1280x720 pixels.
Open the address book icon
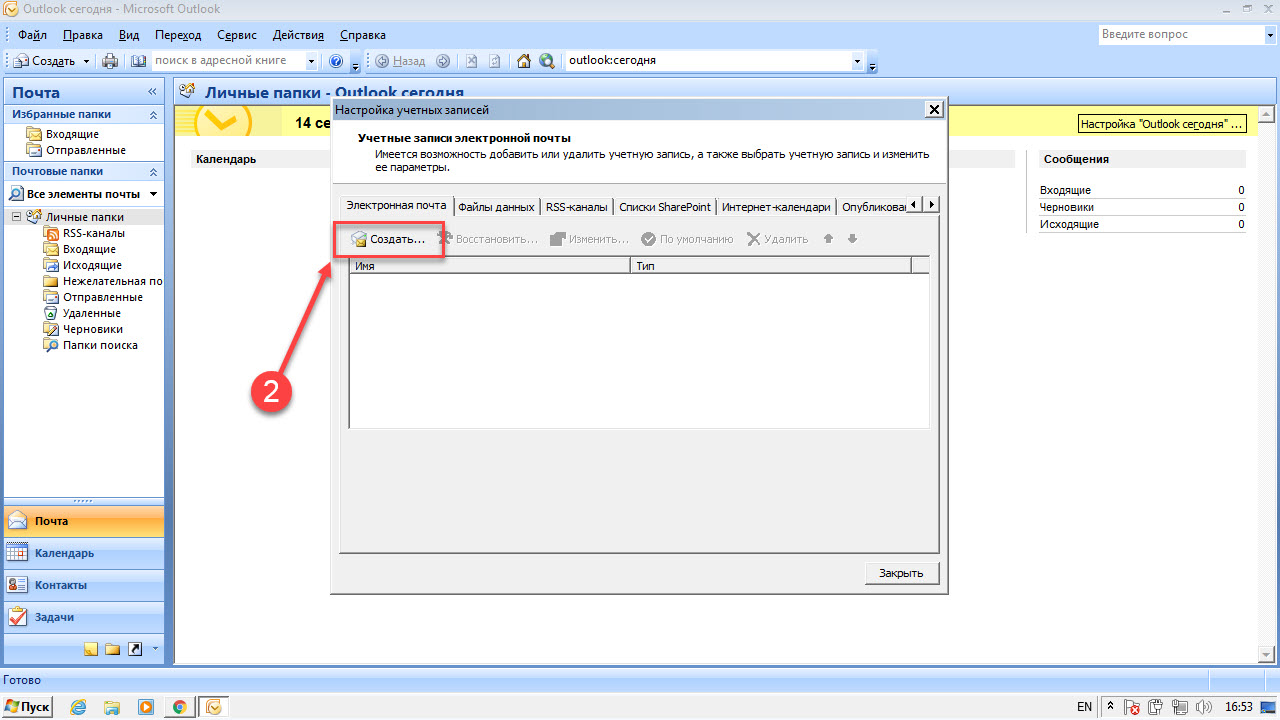pos(138,61)
